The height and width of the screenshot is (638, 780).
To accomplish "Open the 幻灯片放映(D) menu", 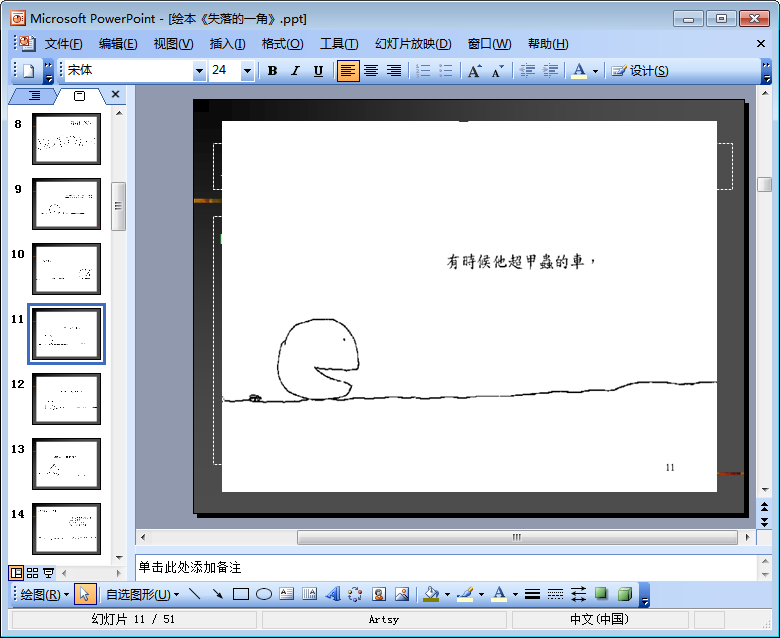I will (413, 44).
